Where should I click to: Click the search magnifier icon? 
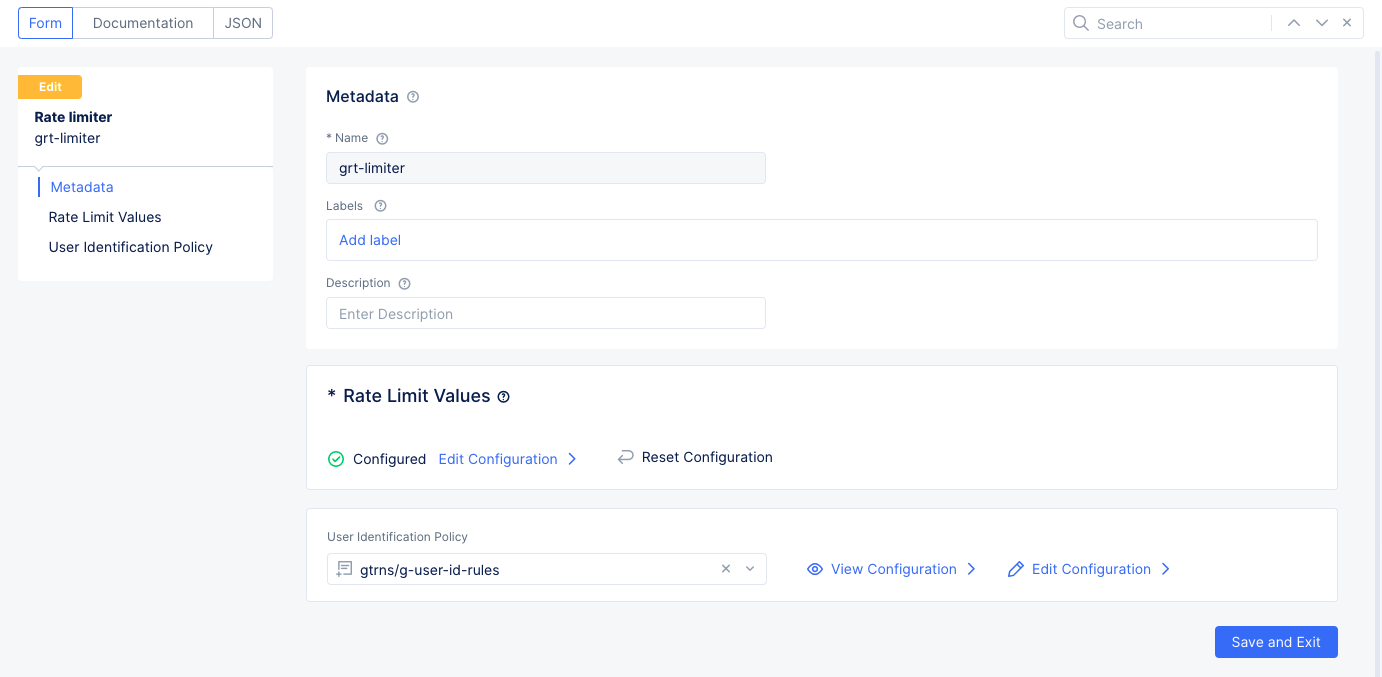pyautogui.click(x=1081, y=23)
